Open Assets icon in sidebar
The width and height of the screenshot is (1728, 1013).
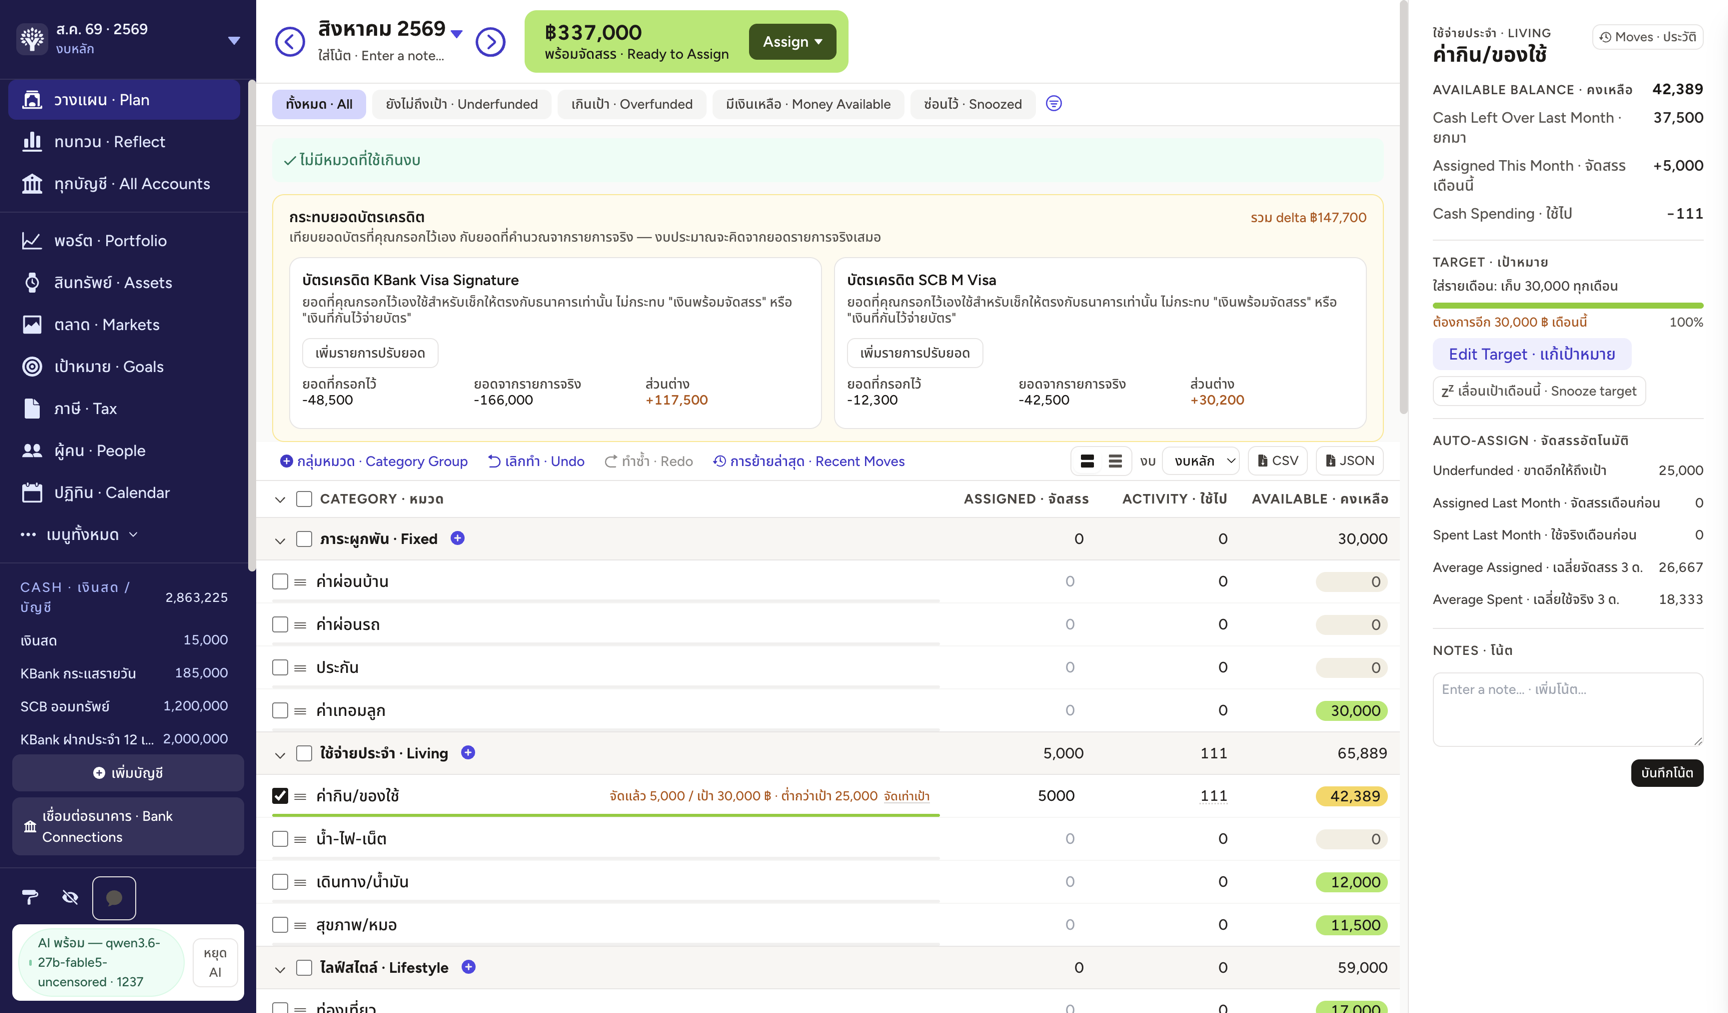32,283
